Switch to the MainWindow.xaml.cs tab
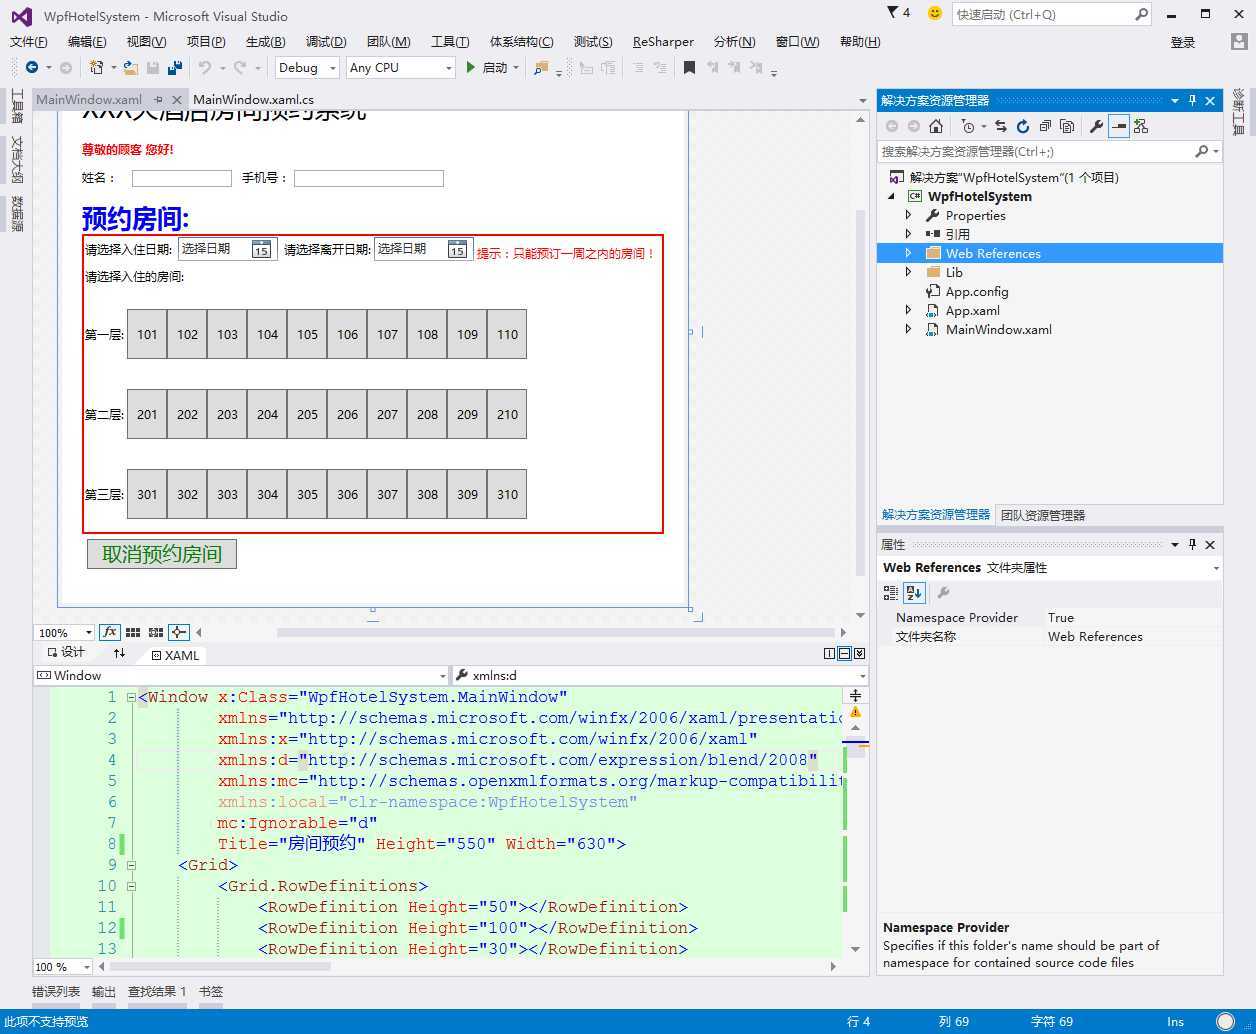 (x=253, y=100)
